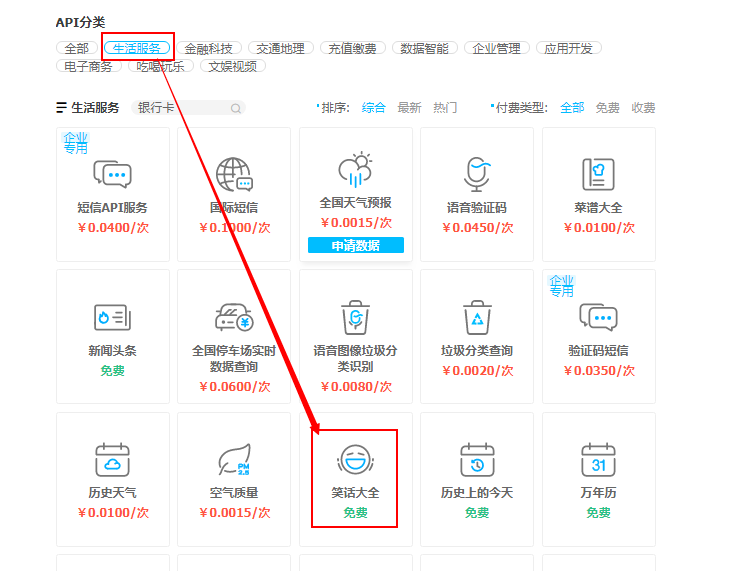
Task: Select the 文娱视频 category
Action: (232, 66)
